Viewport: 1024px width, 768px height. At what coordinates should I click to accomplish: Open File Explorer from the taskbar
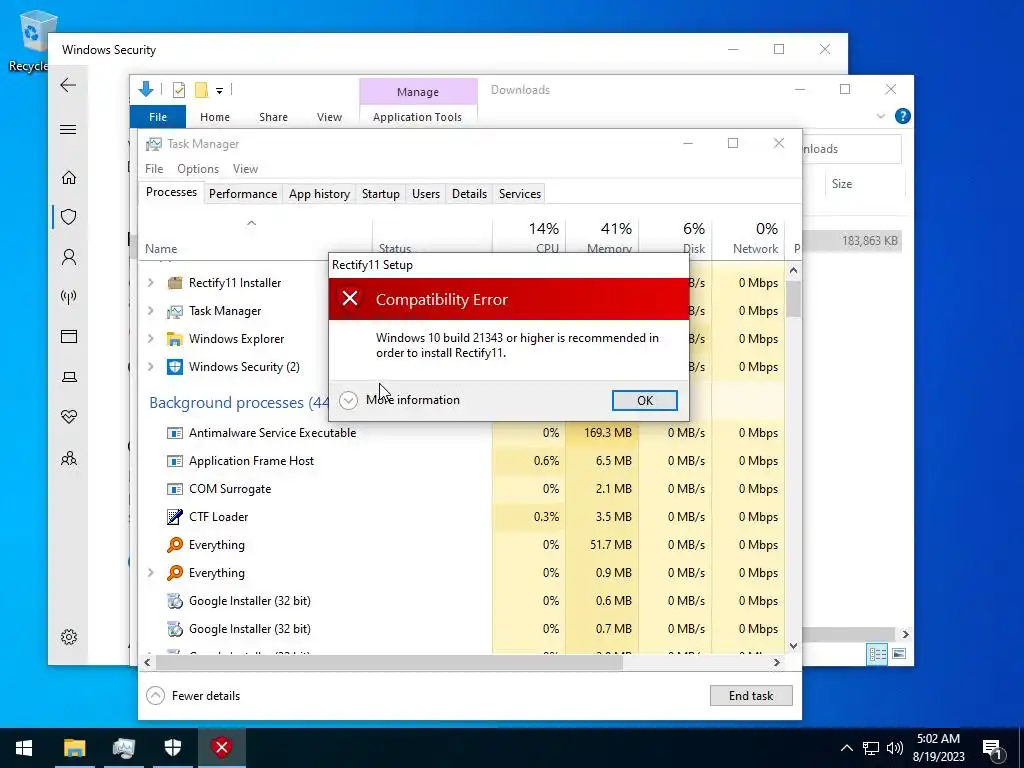pyautogui.click(x=74, y=748)
